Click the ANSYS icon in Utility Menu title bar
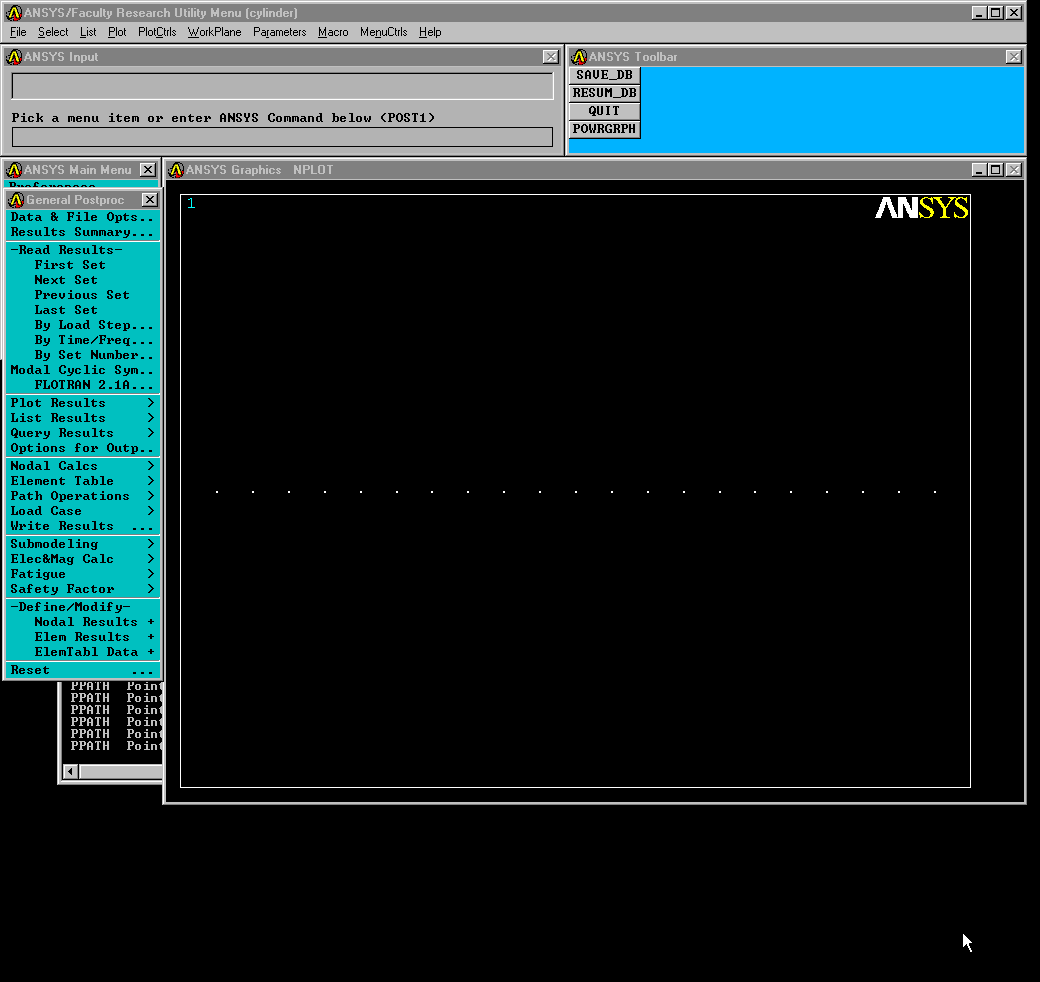This screenshot has width=1040, height=982. point(14,13)
